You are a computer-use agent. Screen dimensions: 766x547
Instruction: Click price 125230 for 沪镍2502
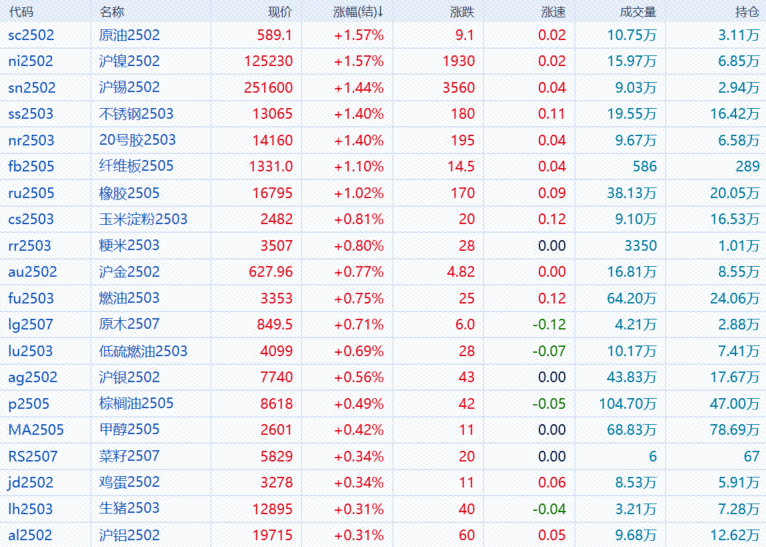click(x=269, y=61)
